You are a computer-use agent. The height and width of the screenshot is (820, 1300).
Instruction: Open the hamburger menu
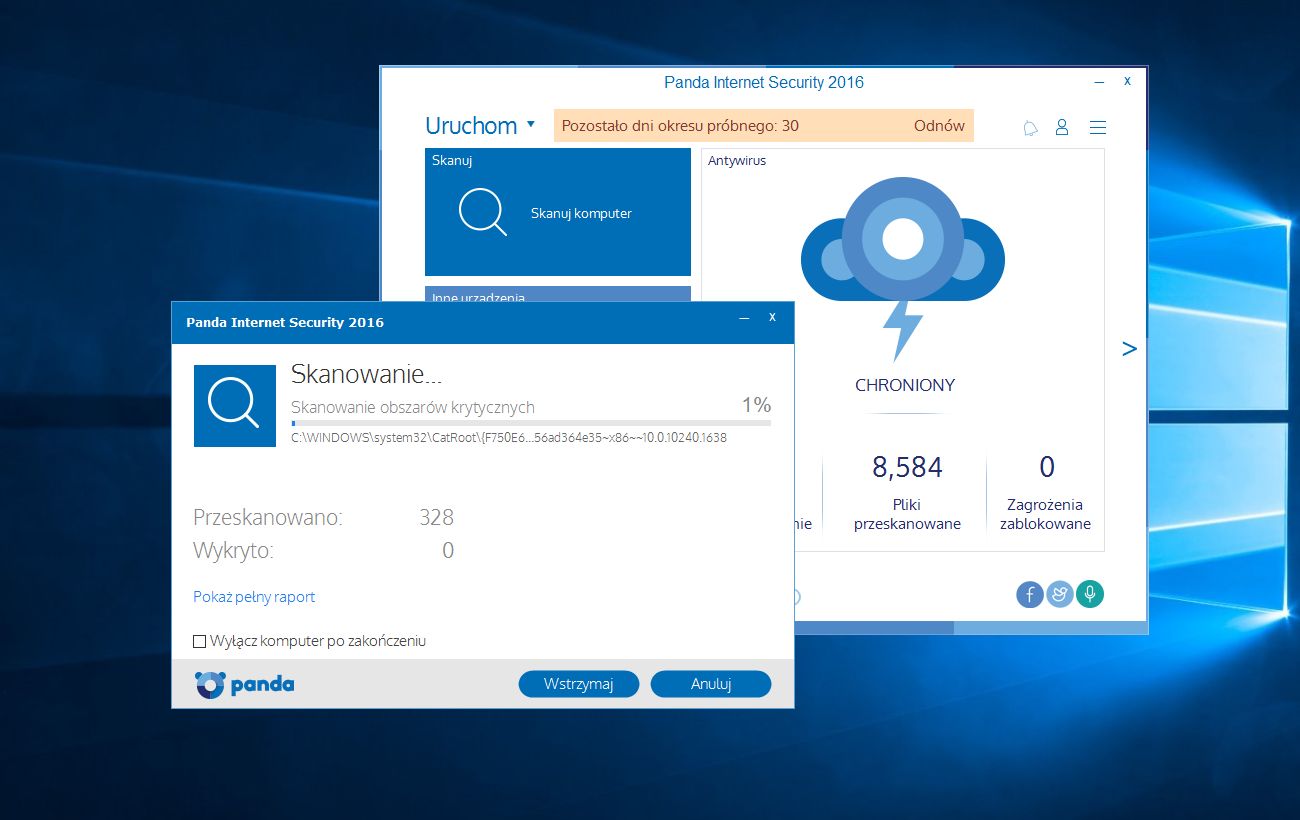click(1097, 127)
